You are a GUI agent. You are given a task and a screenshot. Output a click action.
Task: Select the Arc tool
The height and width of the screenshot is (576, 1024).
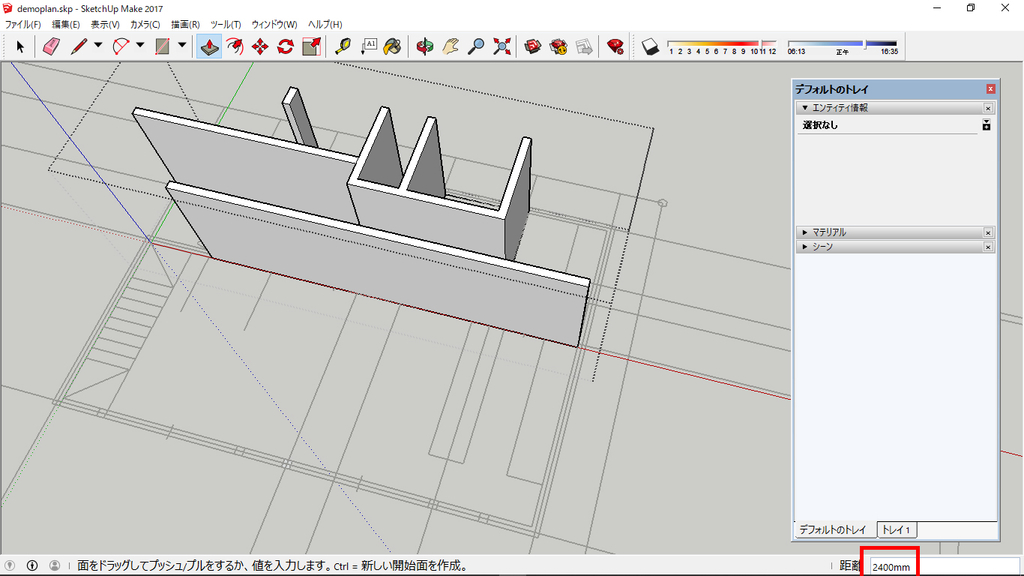121,46
